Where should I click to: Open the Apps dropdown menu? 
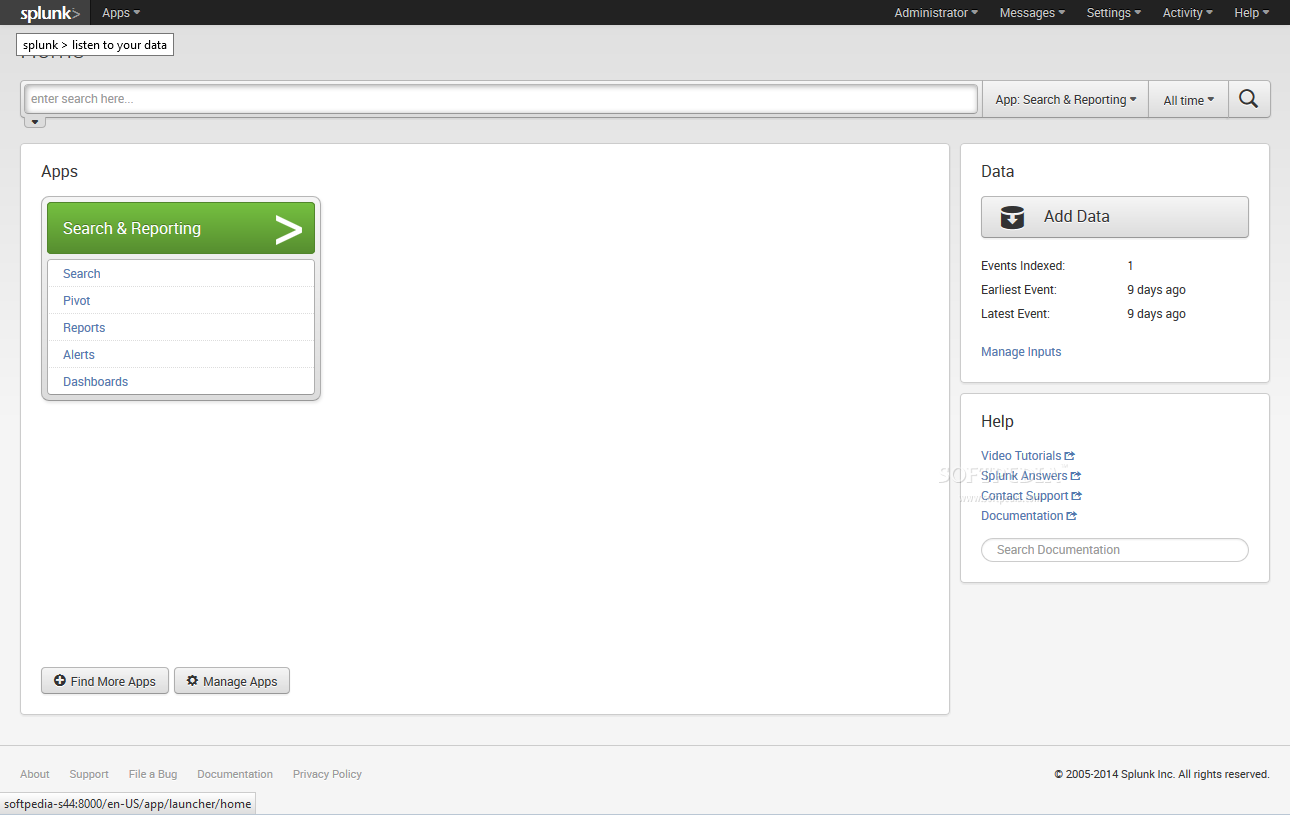pyautogui.click(x=121, y=13)
